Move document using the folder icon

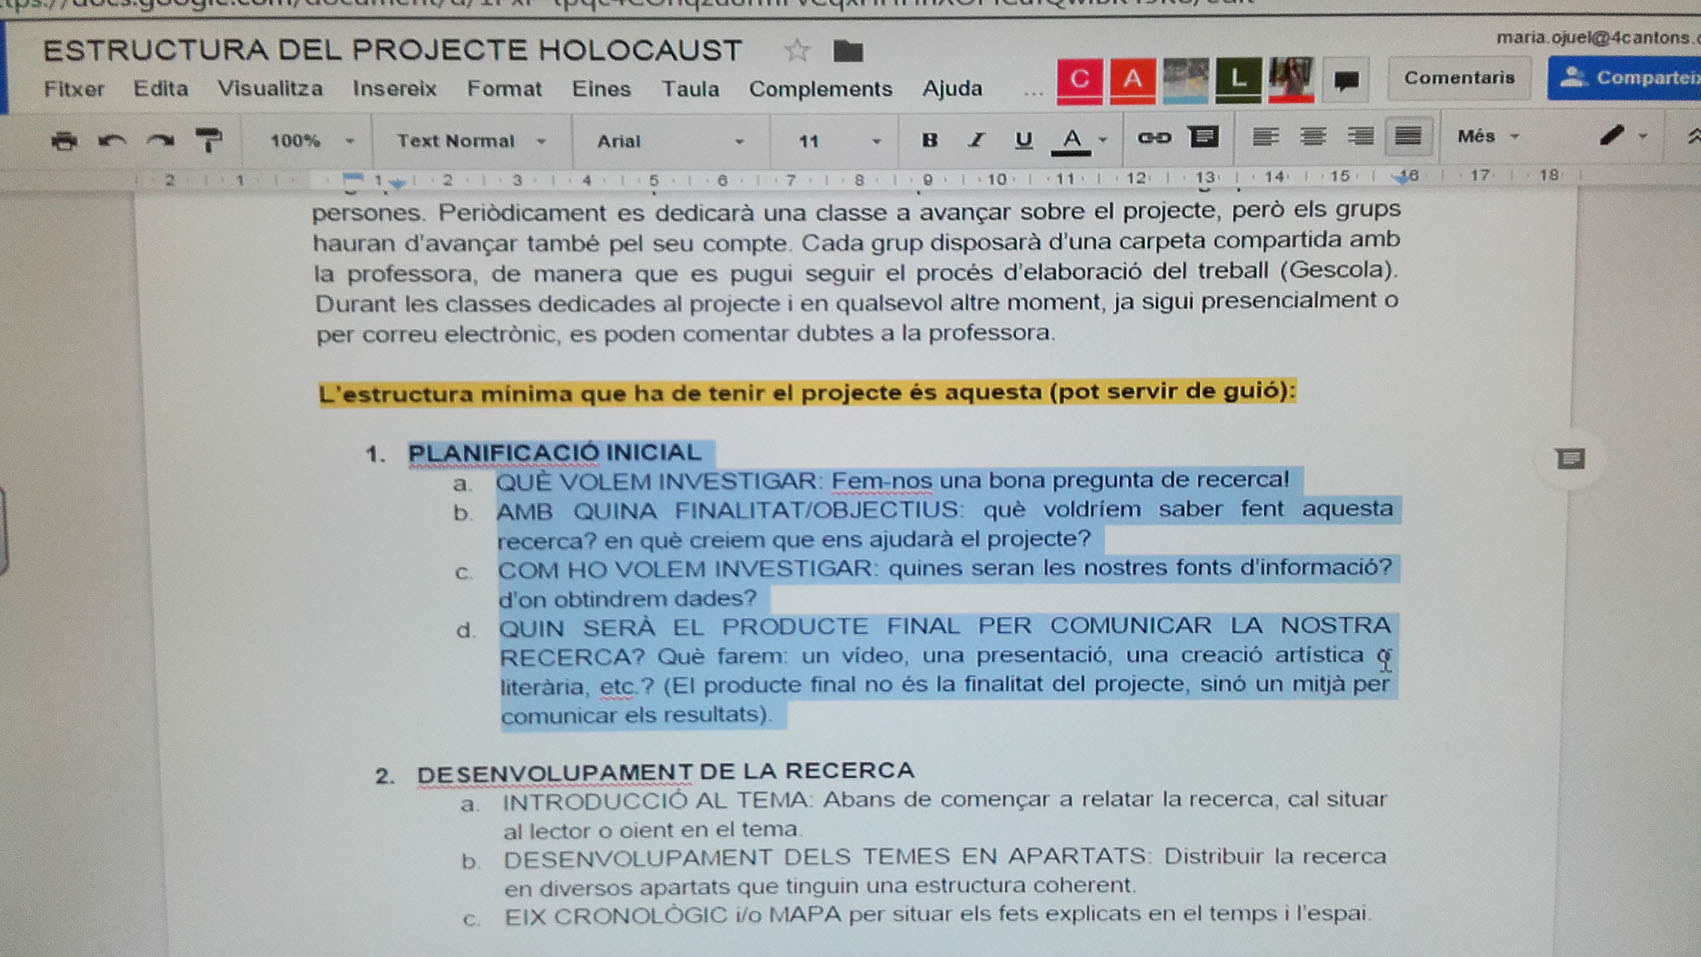(848, 50)
